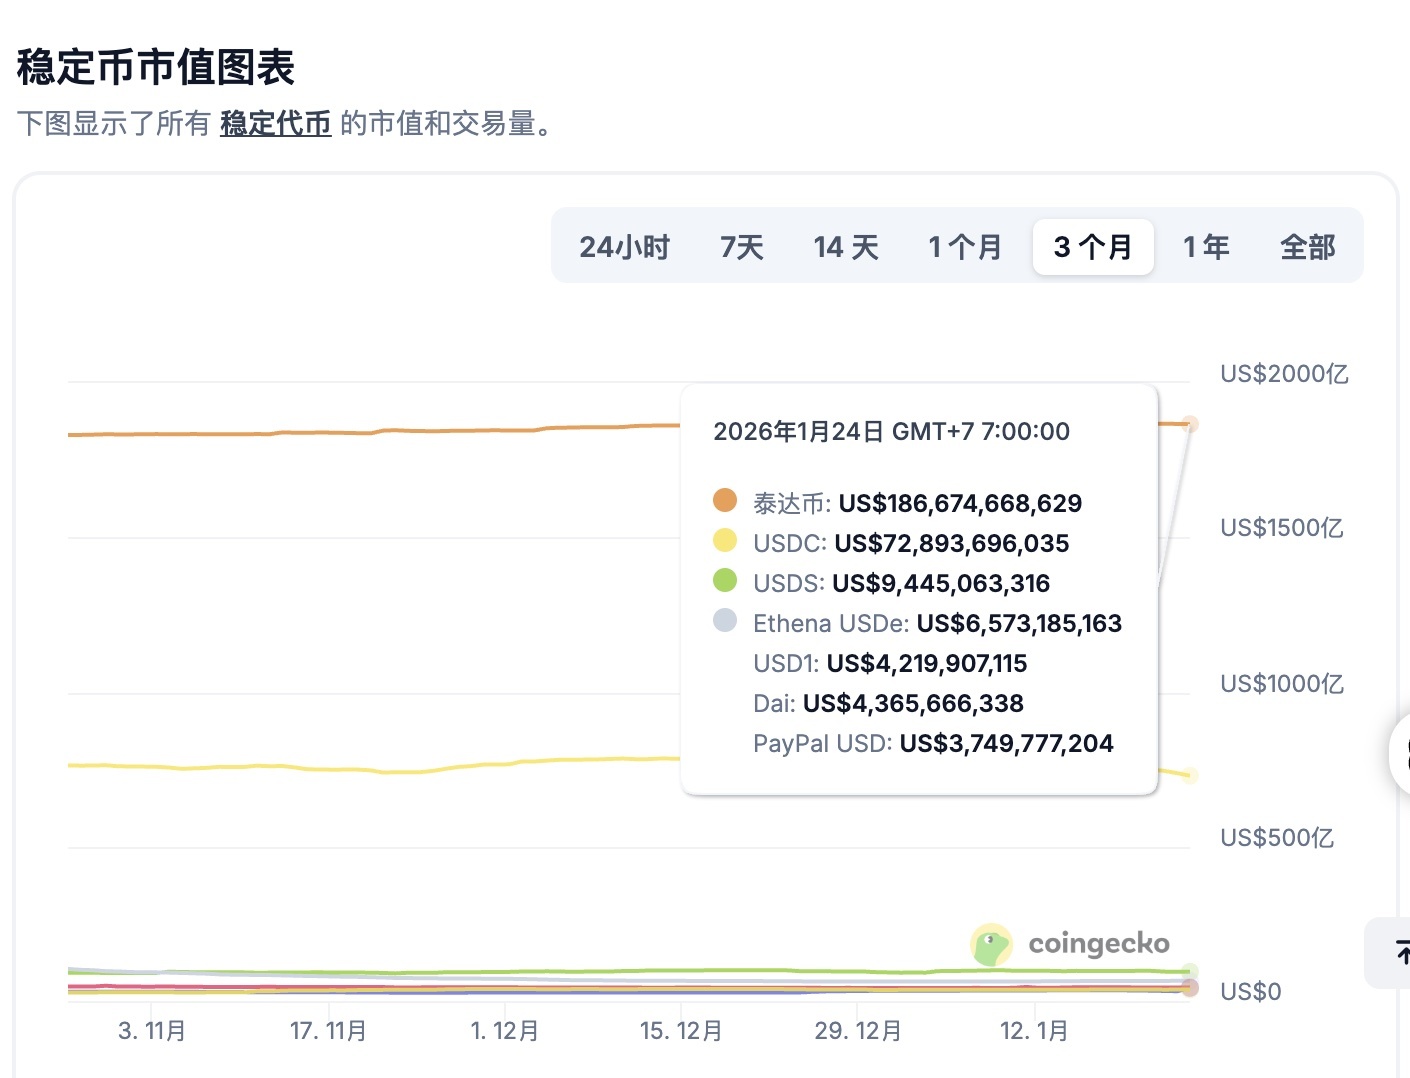The image size is (1410, 1078).
Task: Click the yellow USDC legend dot
Action: (x=725, y=541)
